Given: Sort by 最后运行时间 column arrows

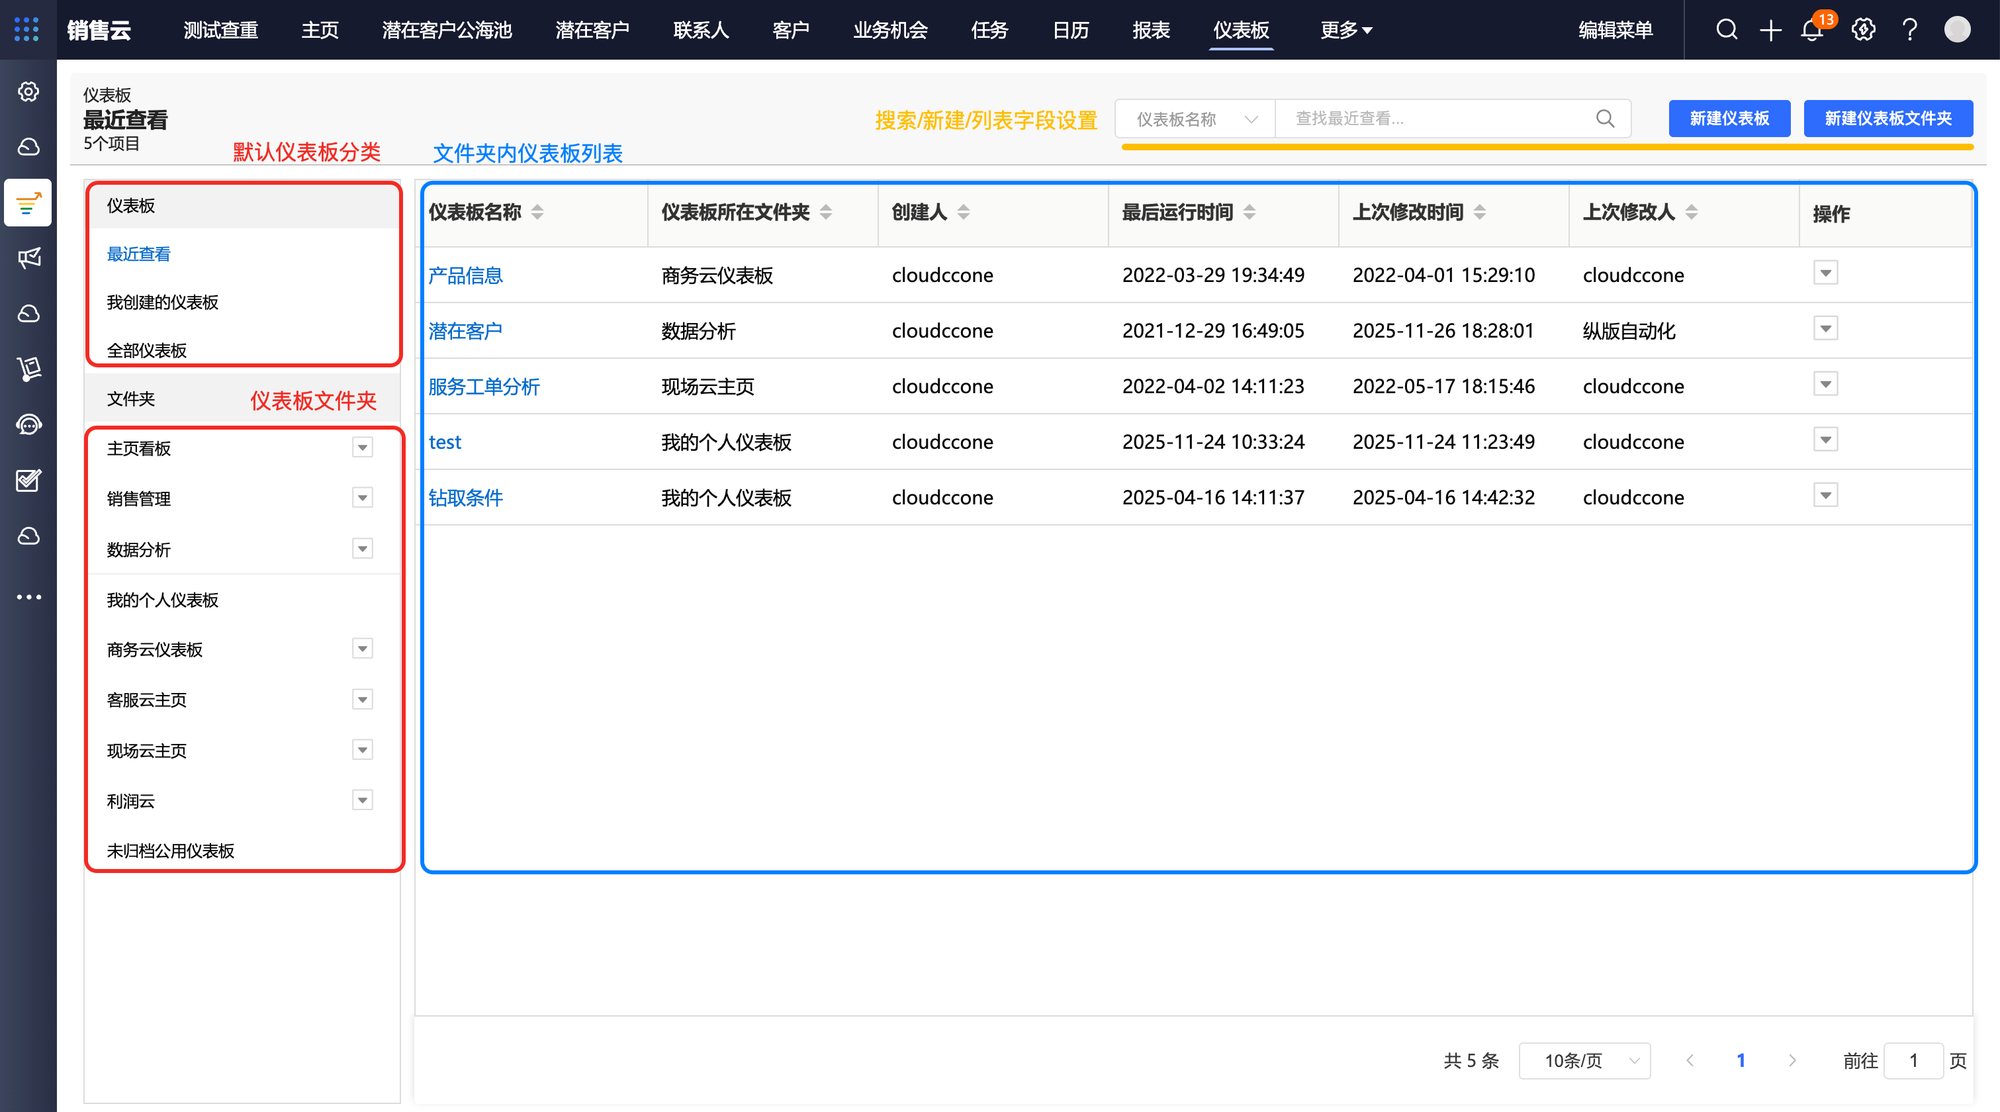Looking at the screenshot, I should pyautogui.click(x=1249, y=212).
